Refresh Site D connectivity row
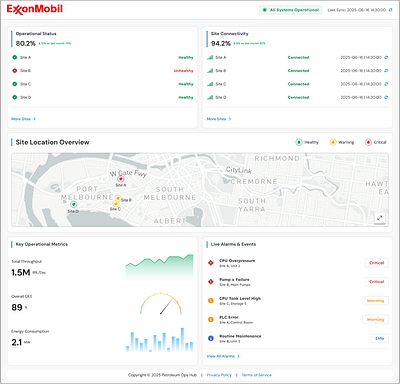Viewport: 400px width, 384px height. [x=386, y=97]
